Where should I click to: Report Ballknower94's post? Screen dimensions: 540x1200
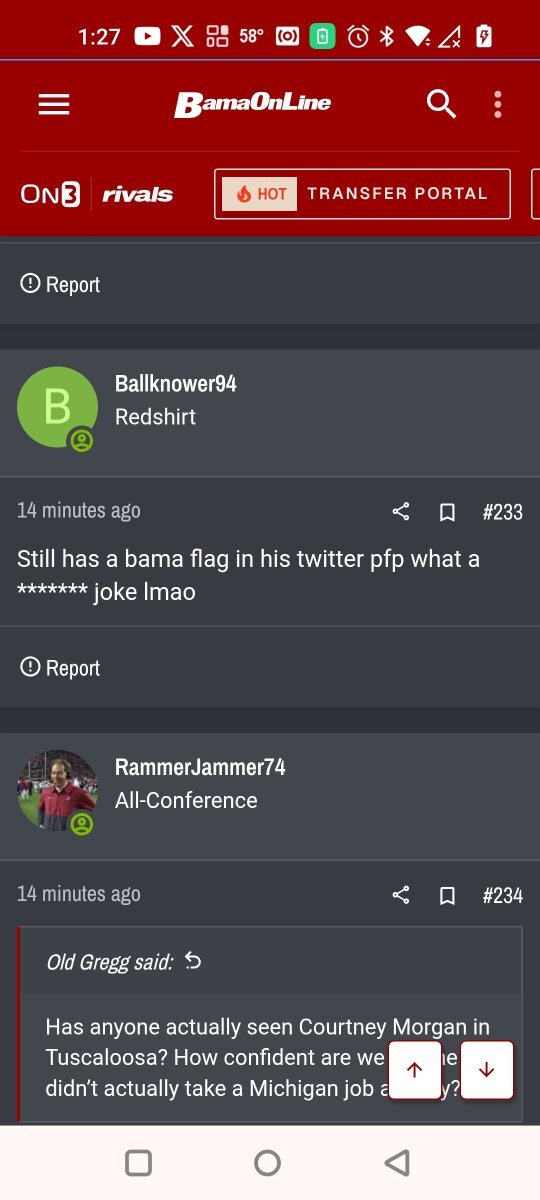pyautogui.click(x=60, y=667)
